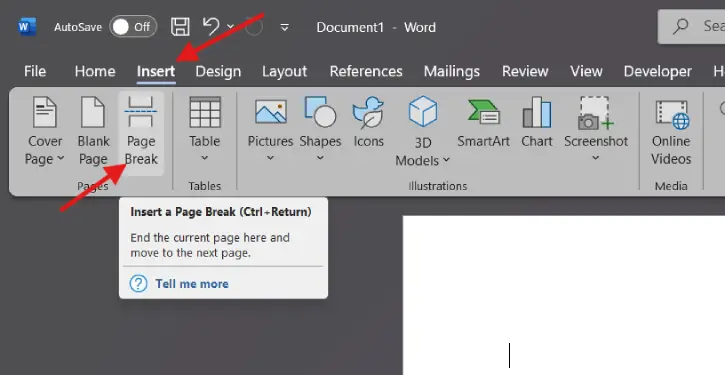Click the Tell me more link
This screenshot has height=375, width=725.
pos(191,283)
